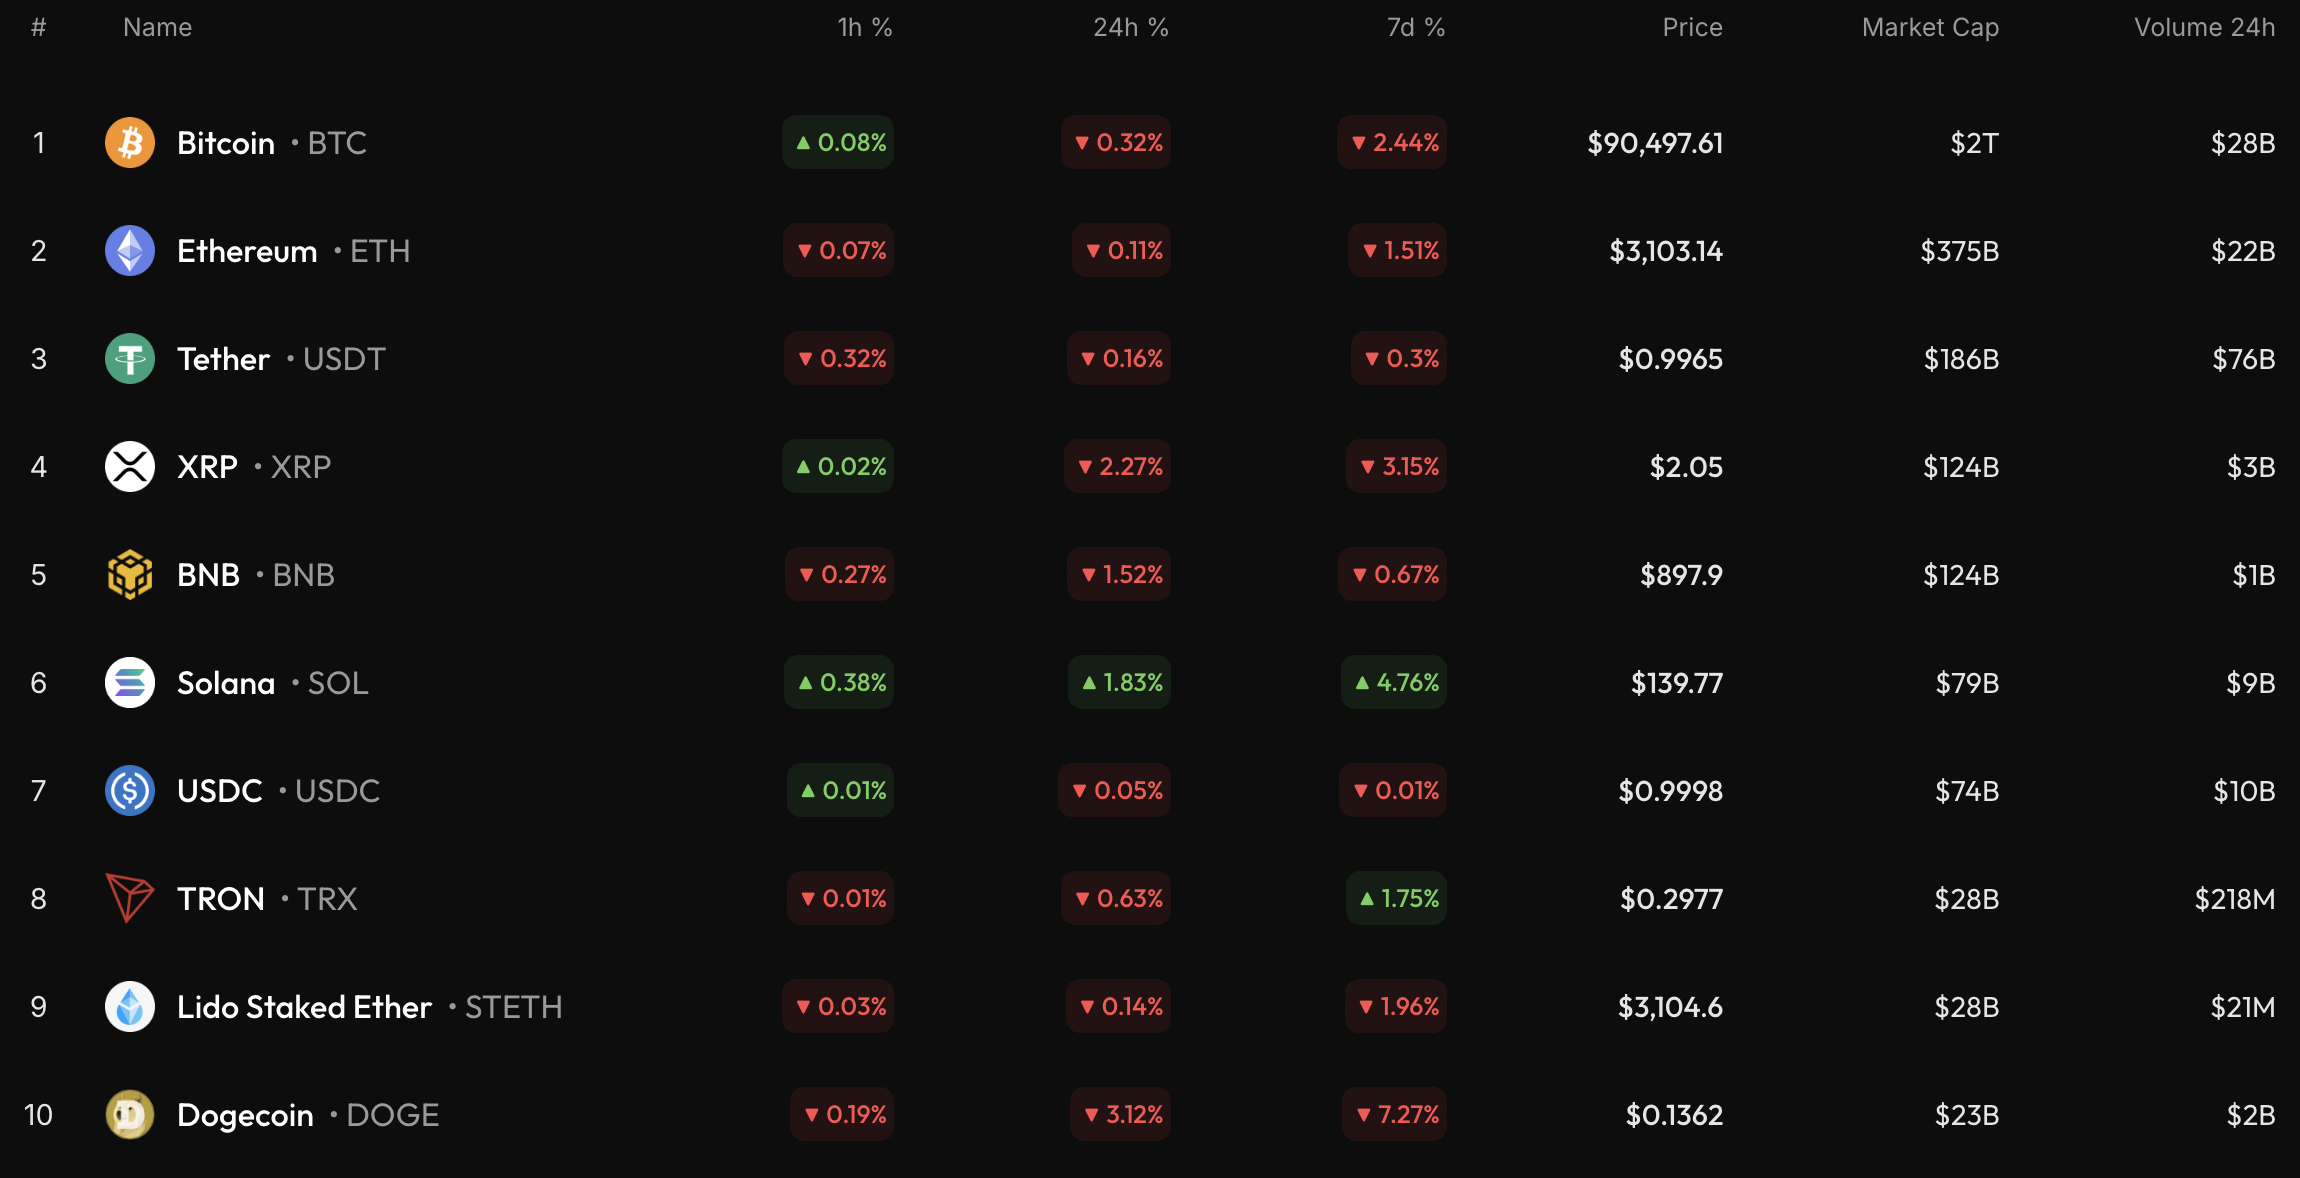Click TRON's green 1.75% badge
The image size is (2300, 1178).
[1397, 899]
